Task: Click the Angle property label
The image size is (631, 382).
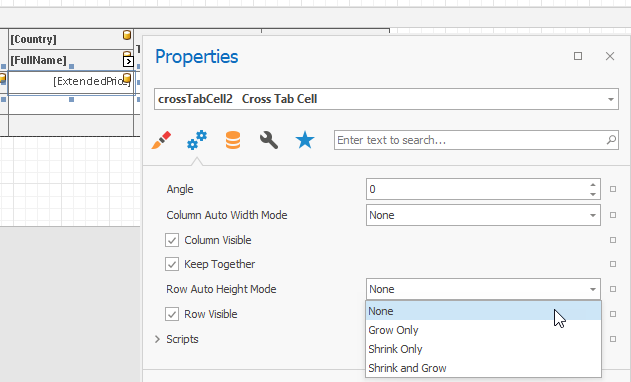Action: [180, 189]
